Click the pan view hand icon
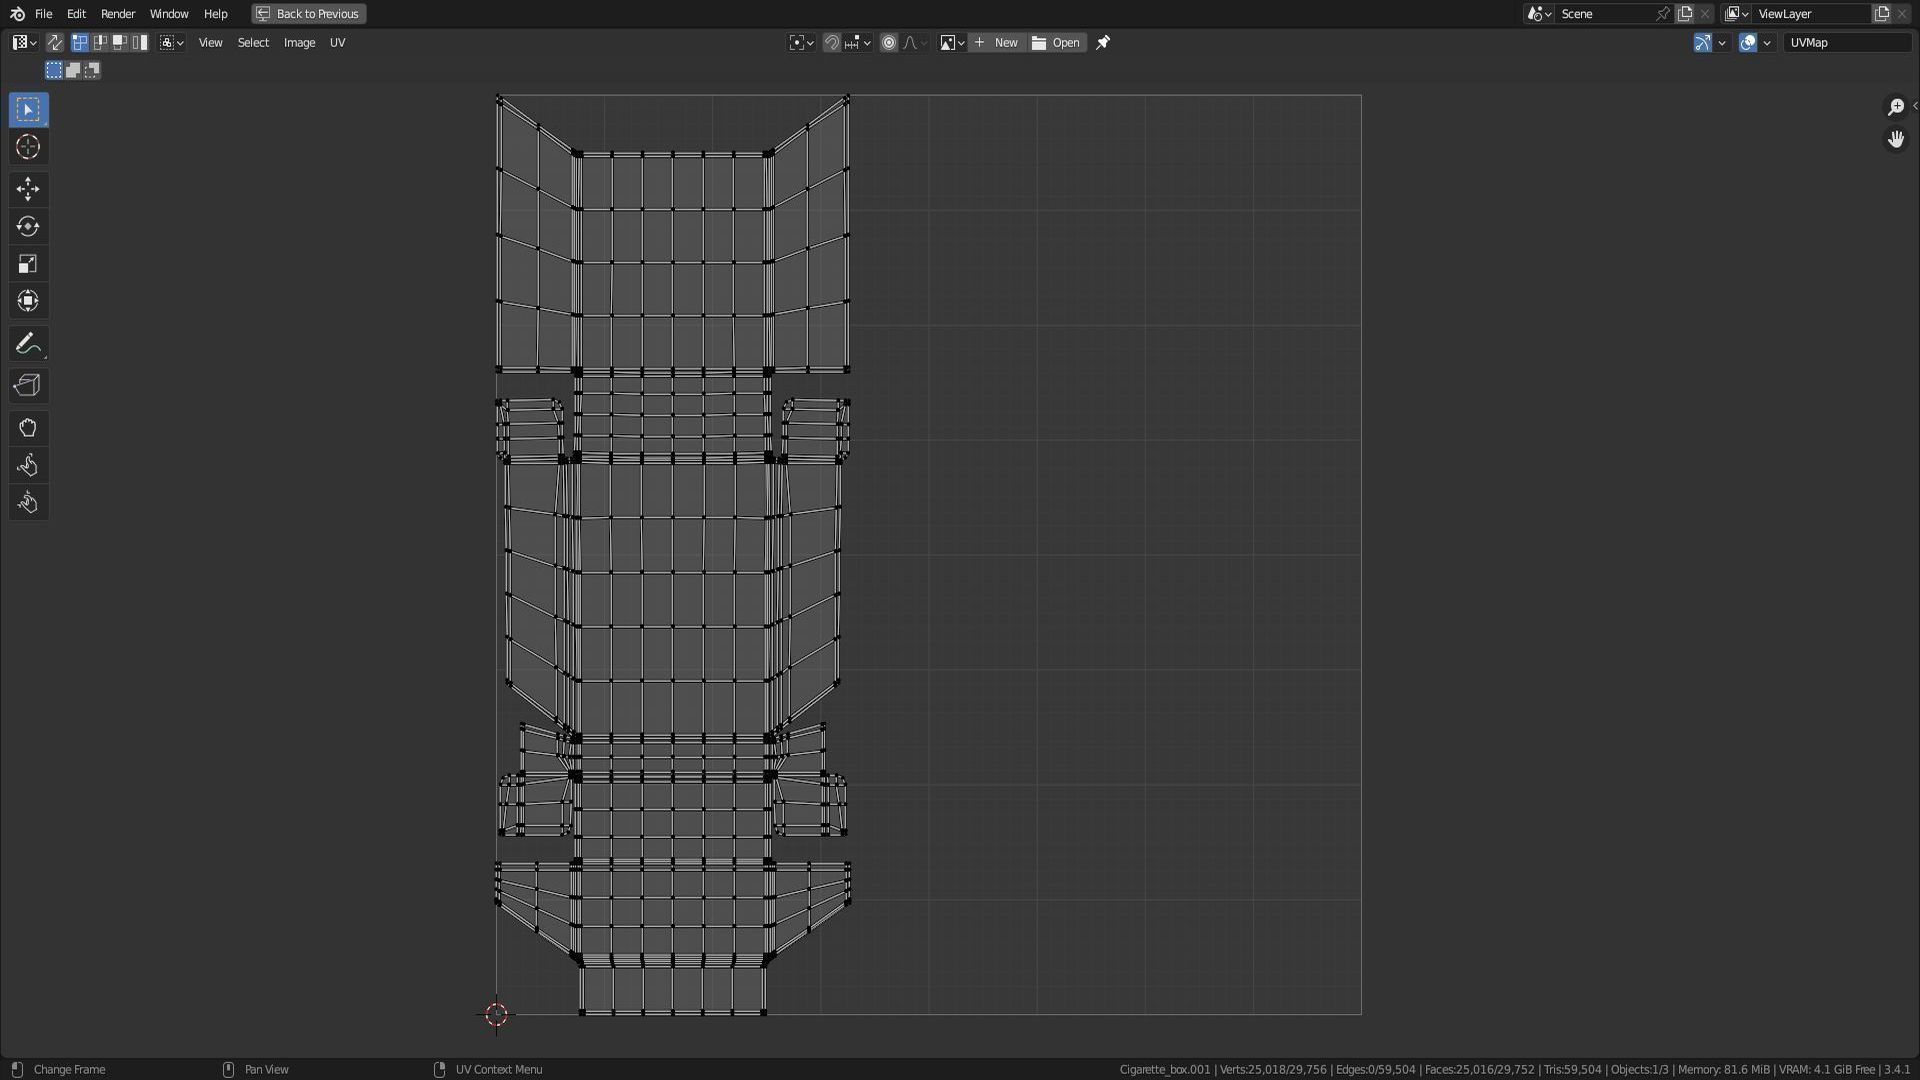Viewport: 1920px width, 1080px height. pos(1896,140)
